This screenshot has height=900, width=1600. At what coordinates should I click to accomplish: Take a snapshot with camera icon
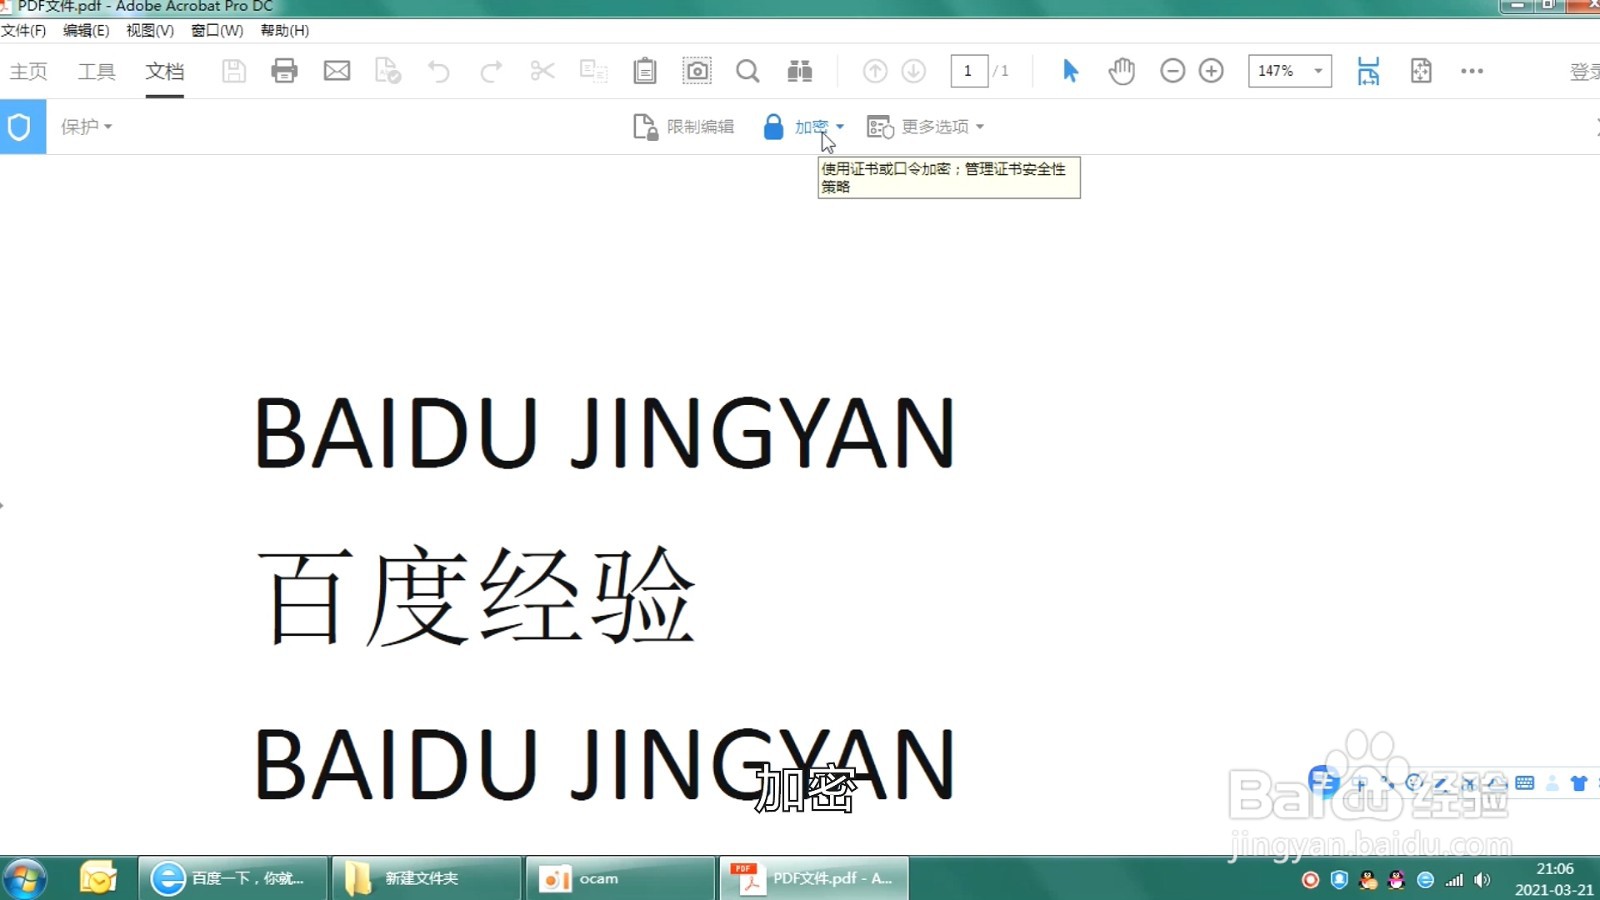coord(697,71)
